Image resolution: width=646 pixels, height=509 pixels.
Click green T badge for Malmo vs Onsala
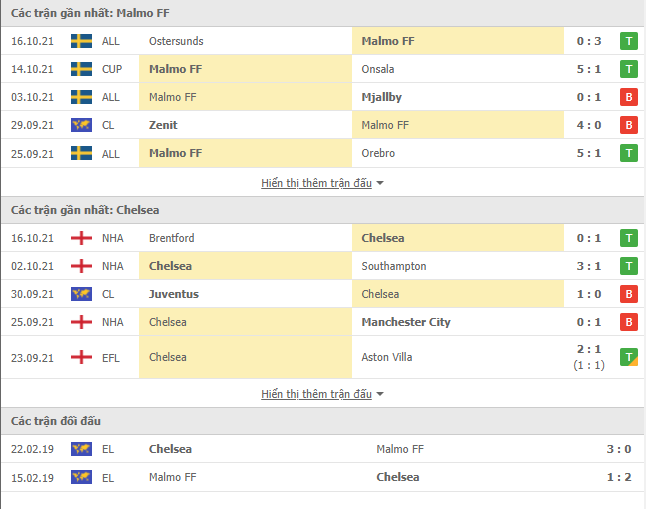tap(629, 69)
